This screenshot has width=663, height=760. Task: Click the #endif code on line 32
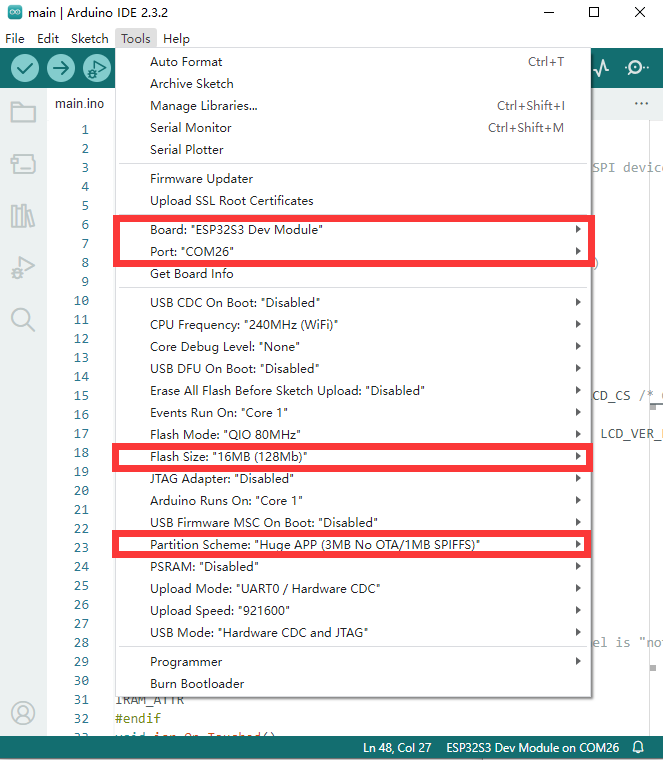[138, 718]
